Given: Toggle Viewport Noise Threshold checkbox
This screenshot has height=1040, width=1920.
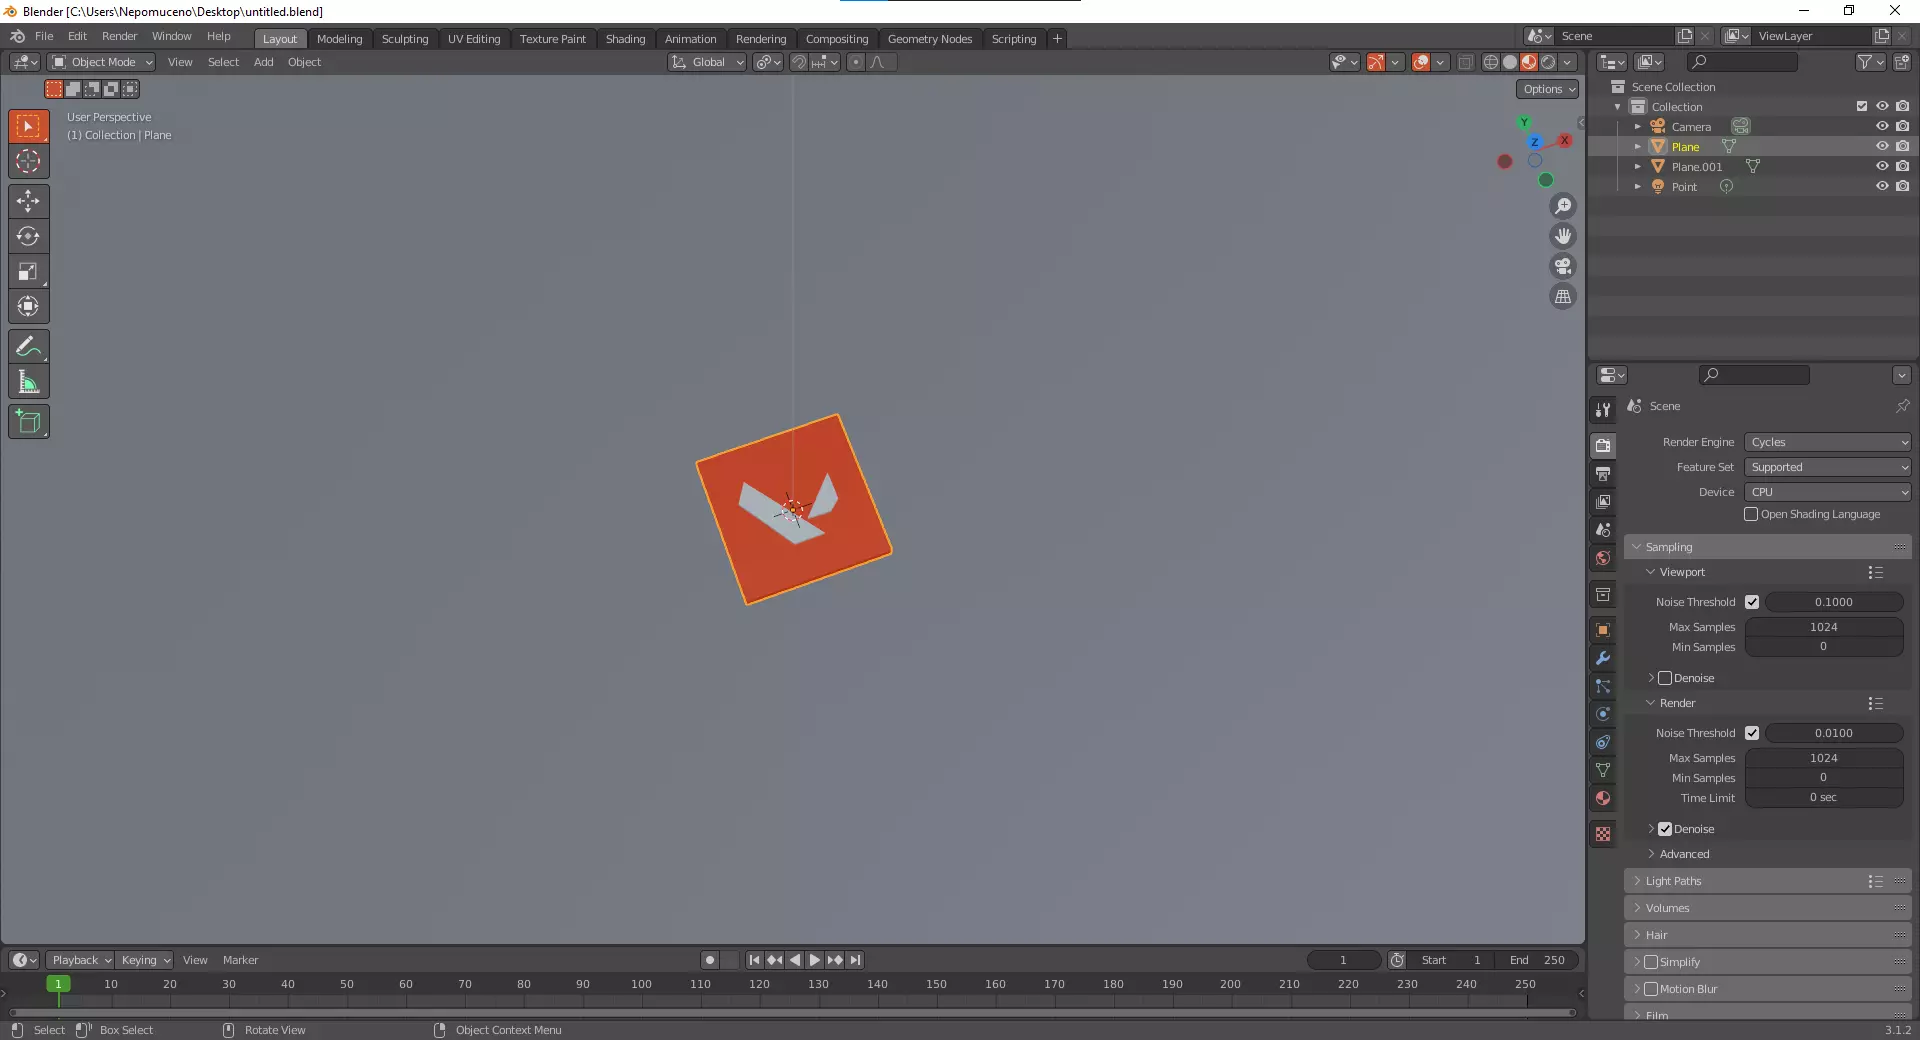Looking at the screenshot, I should coord(1752,602).
